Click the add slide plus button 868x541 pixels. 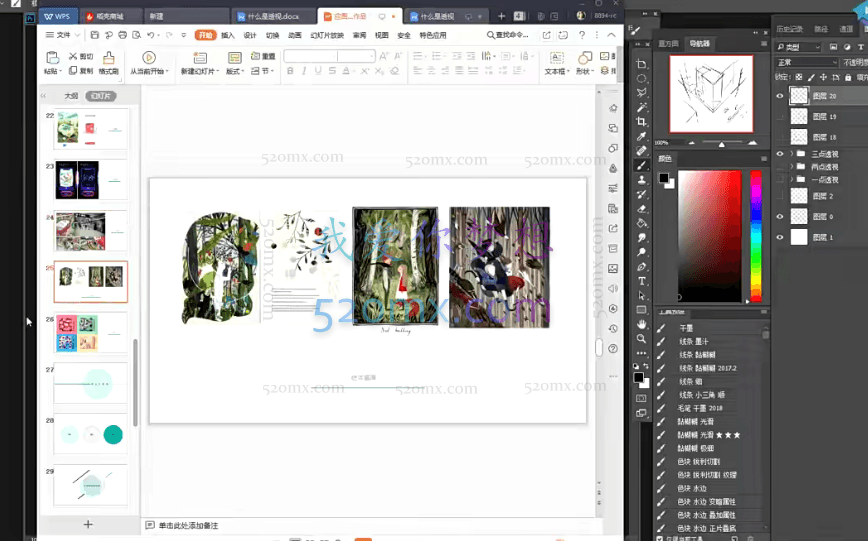[88, 524]
